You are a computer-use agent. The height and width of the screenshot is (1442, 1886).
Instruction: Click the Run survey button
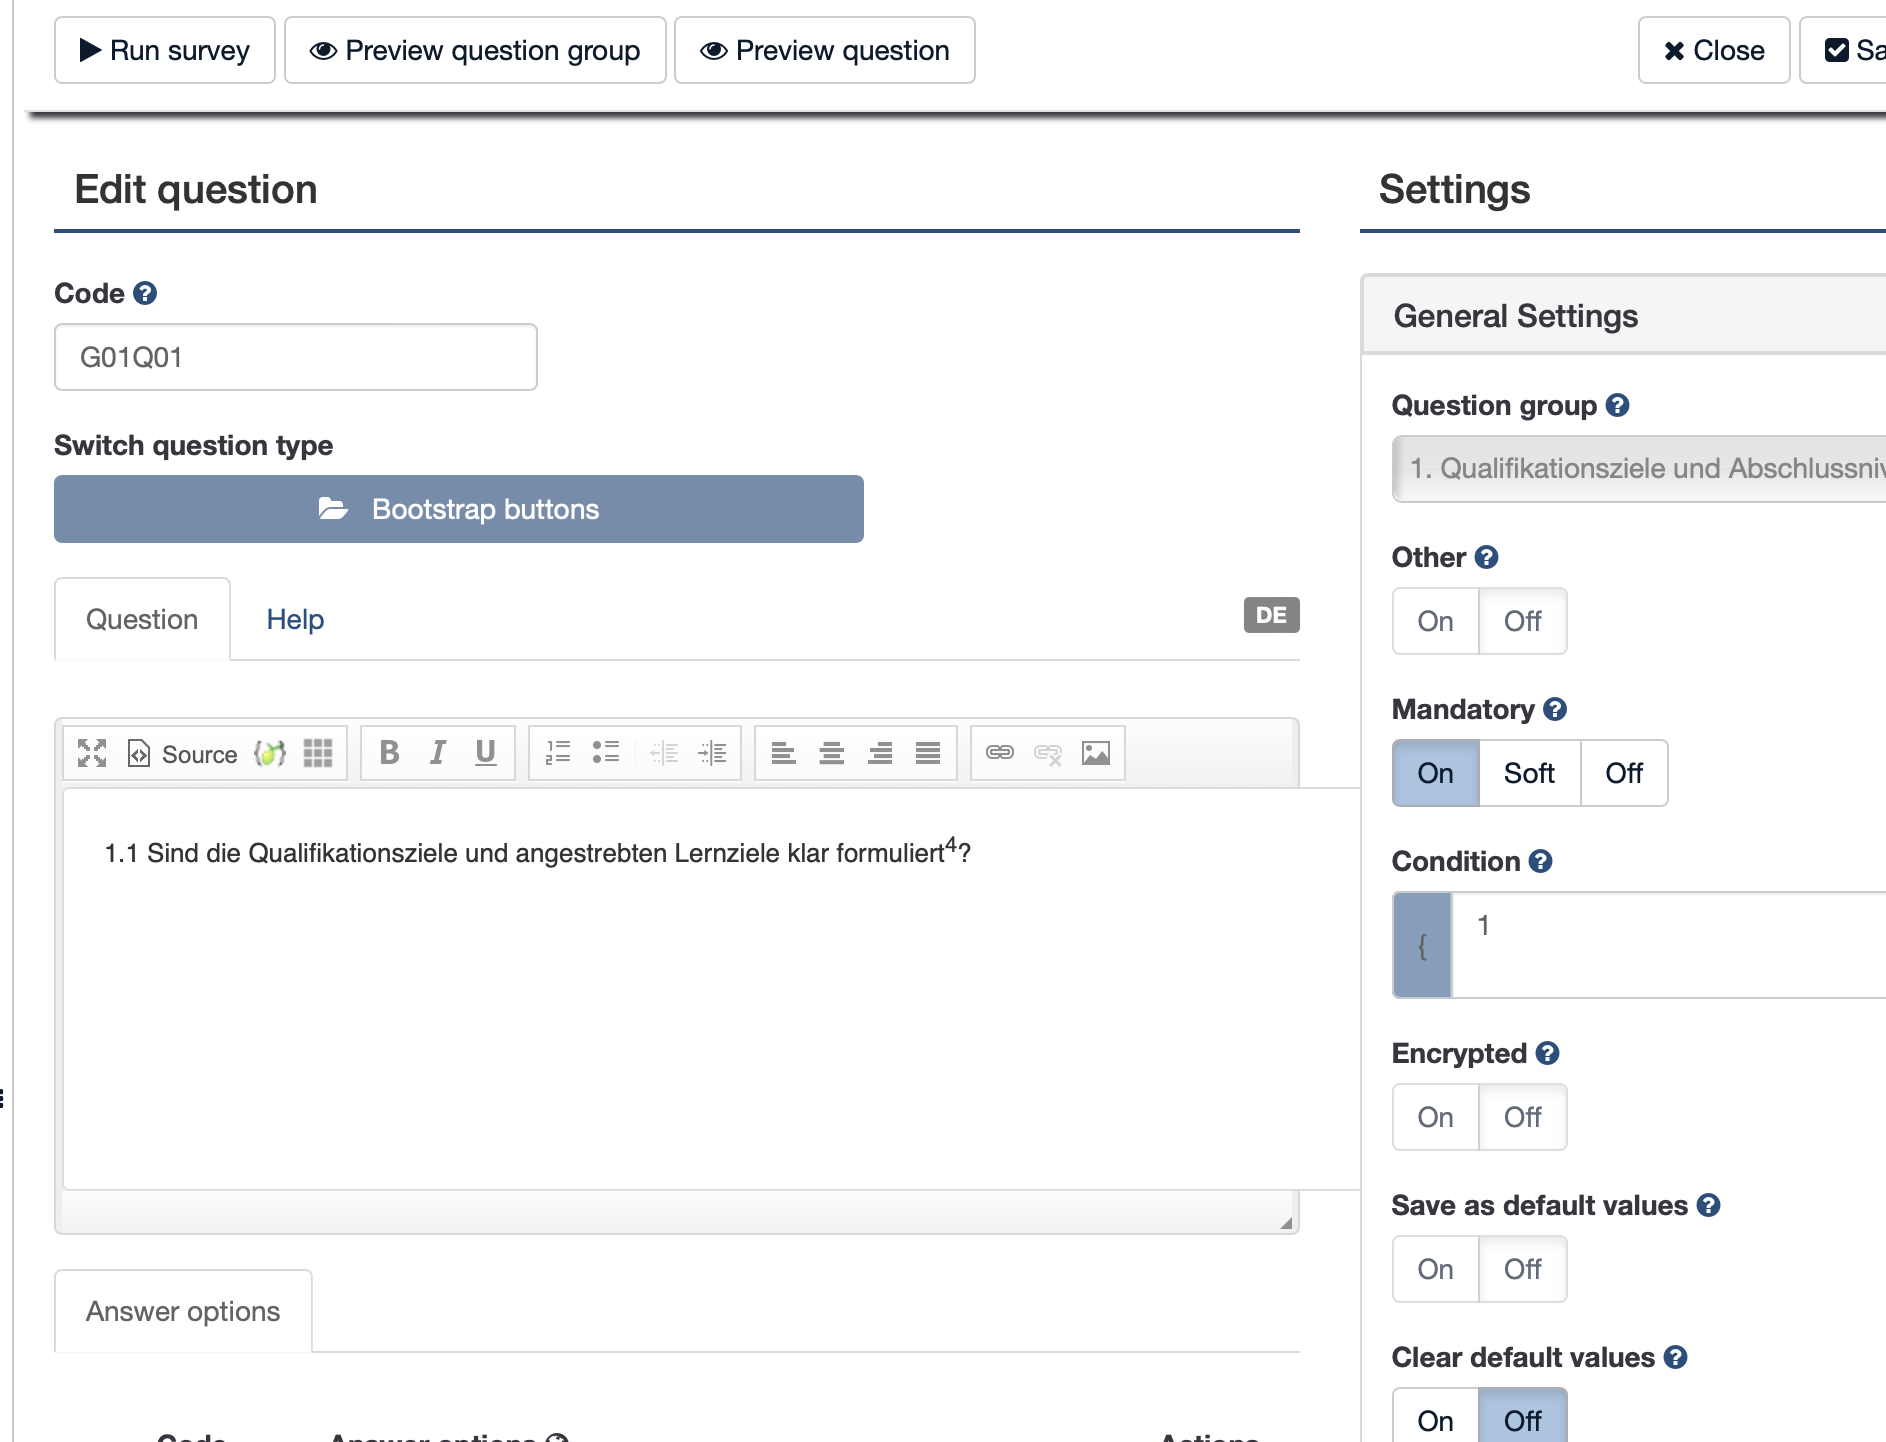165,50
